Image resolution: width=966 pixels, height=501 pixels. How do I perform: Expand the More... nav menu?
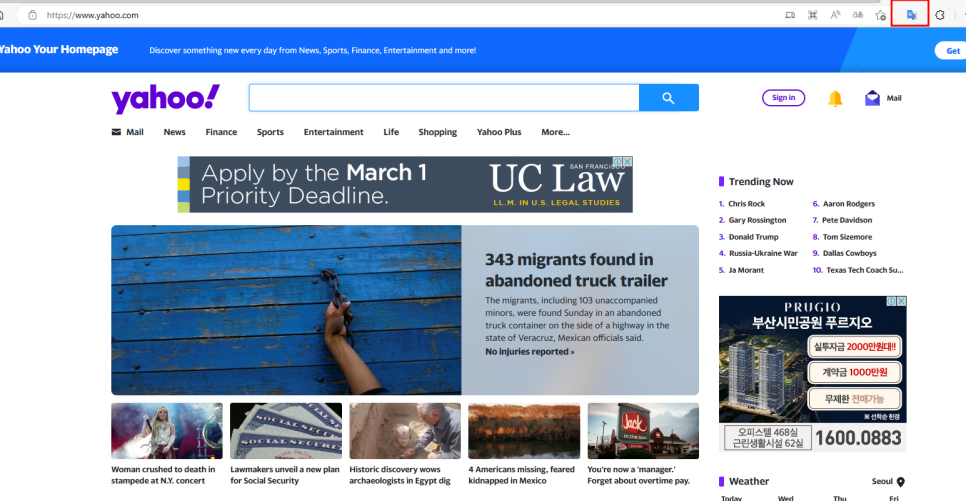coord(555,132)
